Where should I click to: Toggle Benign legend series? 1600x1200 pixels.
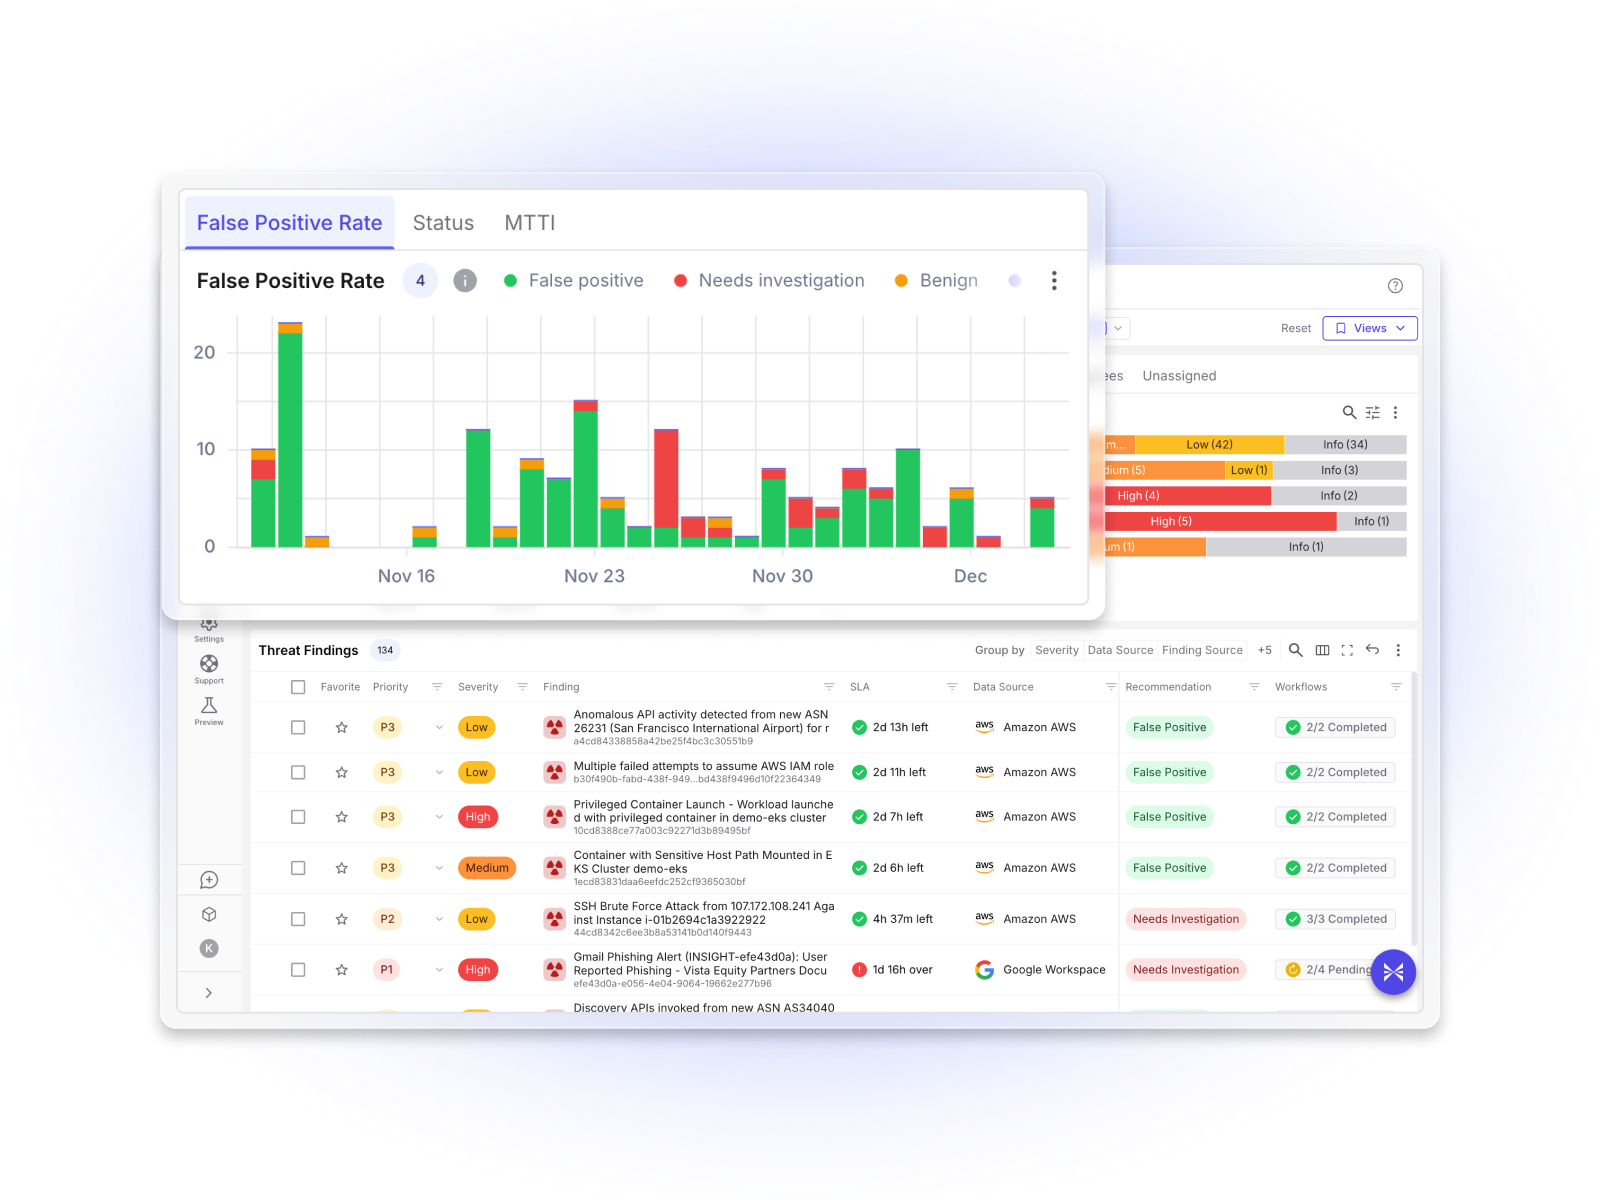click(x=937, y=281)
